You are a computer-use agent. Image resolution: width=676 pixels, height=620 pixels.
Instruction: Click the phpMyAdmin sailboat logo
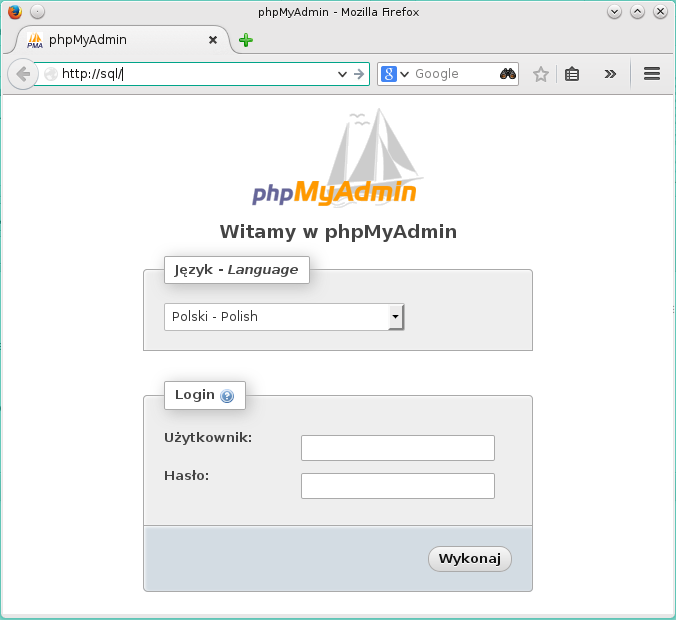click(x=336, y=162)
